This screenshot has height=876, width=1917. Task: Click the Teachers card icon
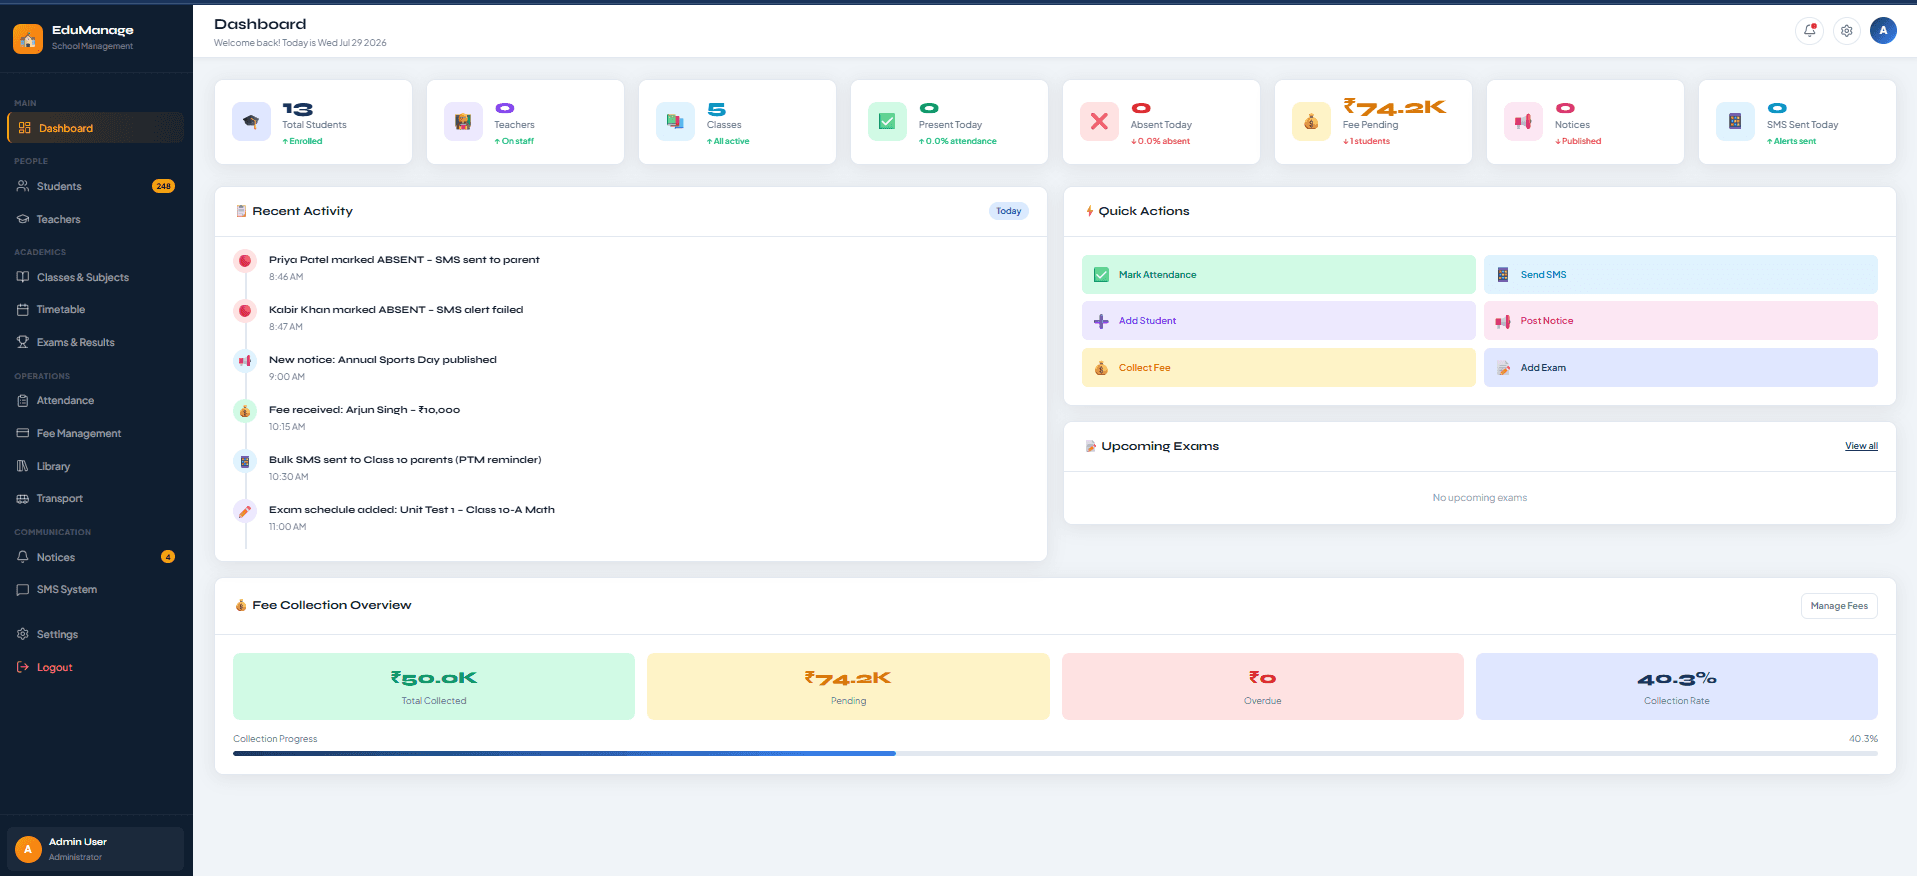click(463, 122)
